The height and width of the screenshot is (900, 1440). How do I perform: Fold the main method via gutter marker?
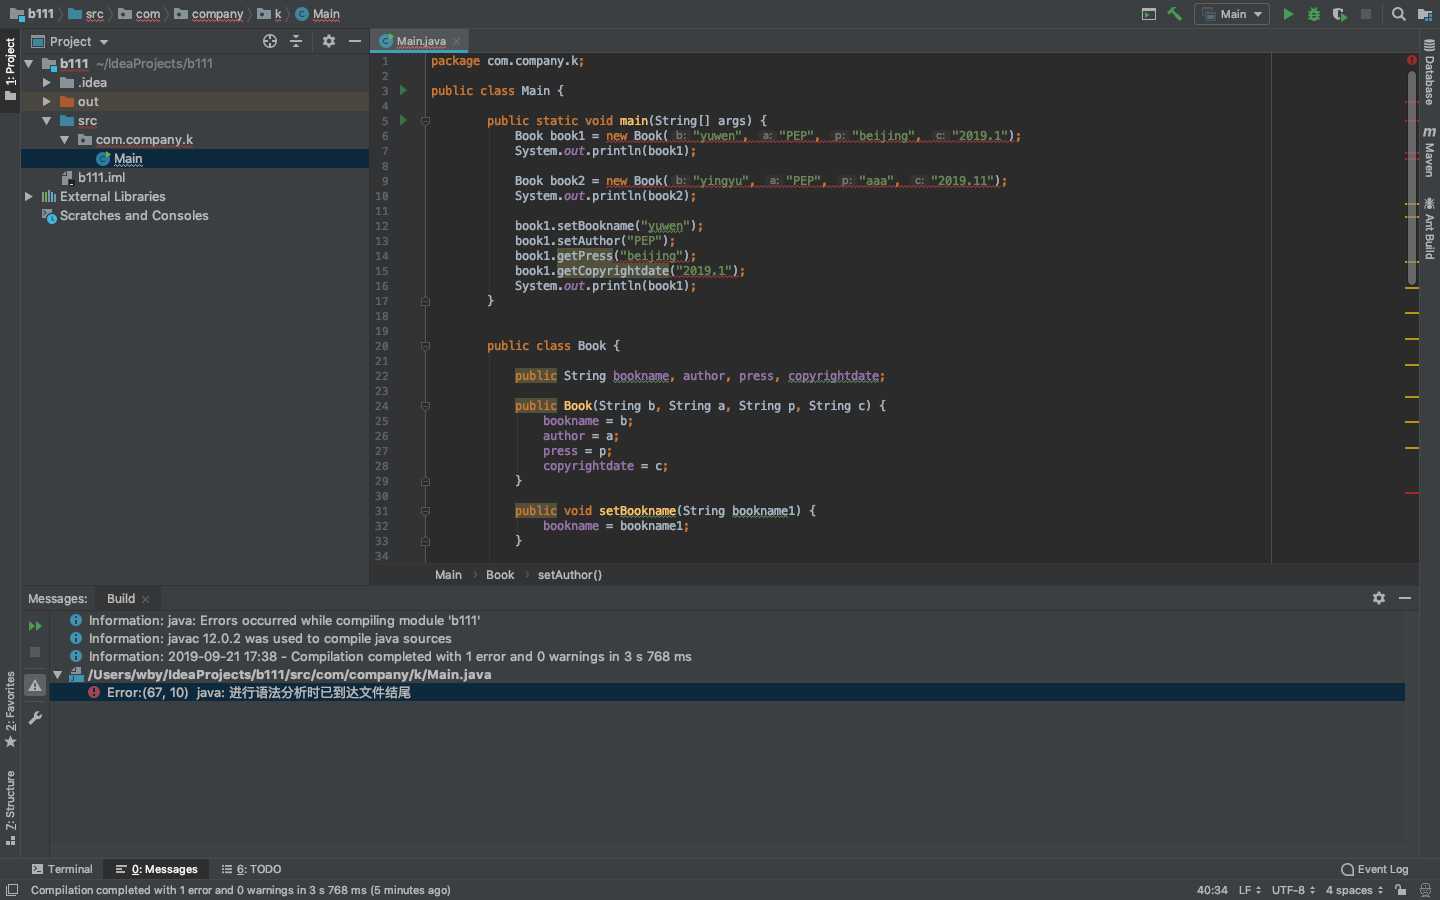[425, 120]
